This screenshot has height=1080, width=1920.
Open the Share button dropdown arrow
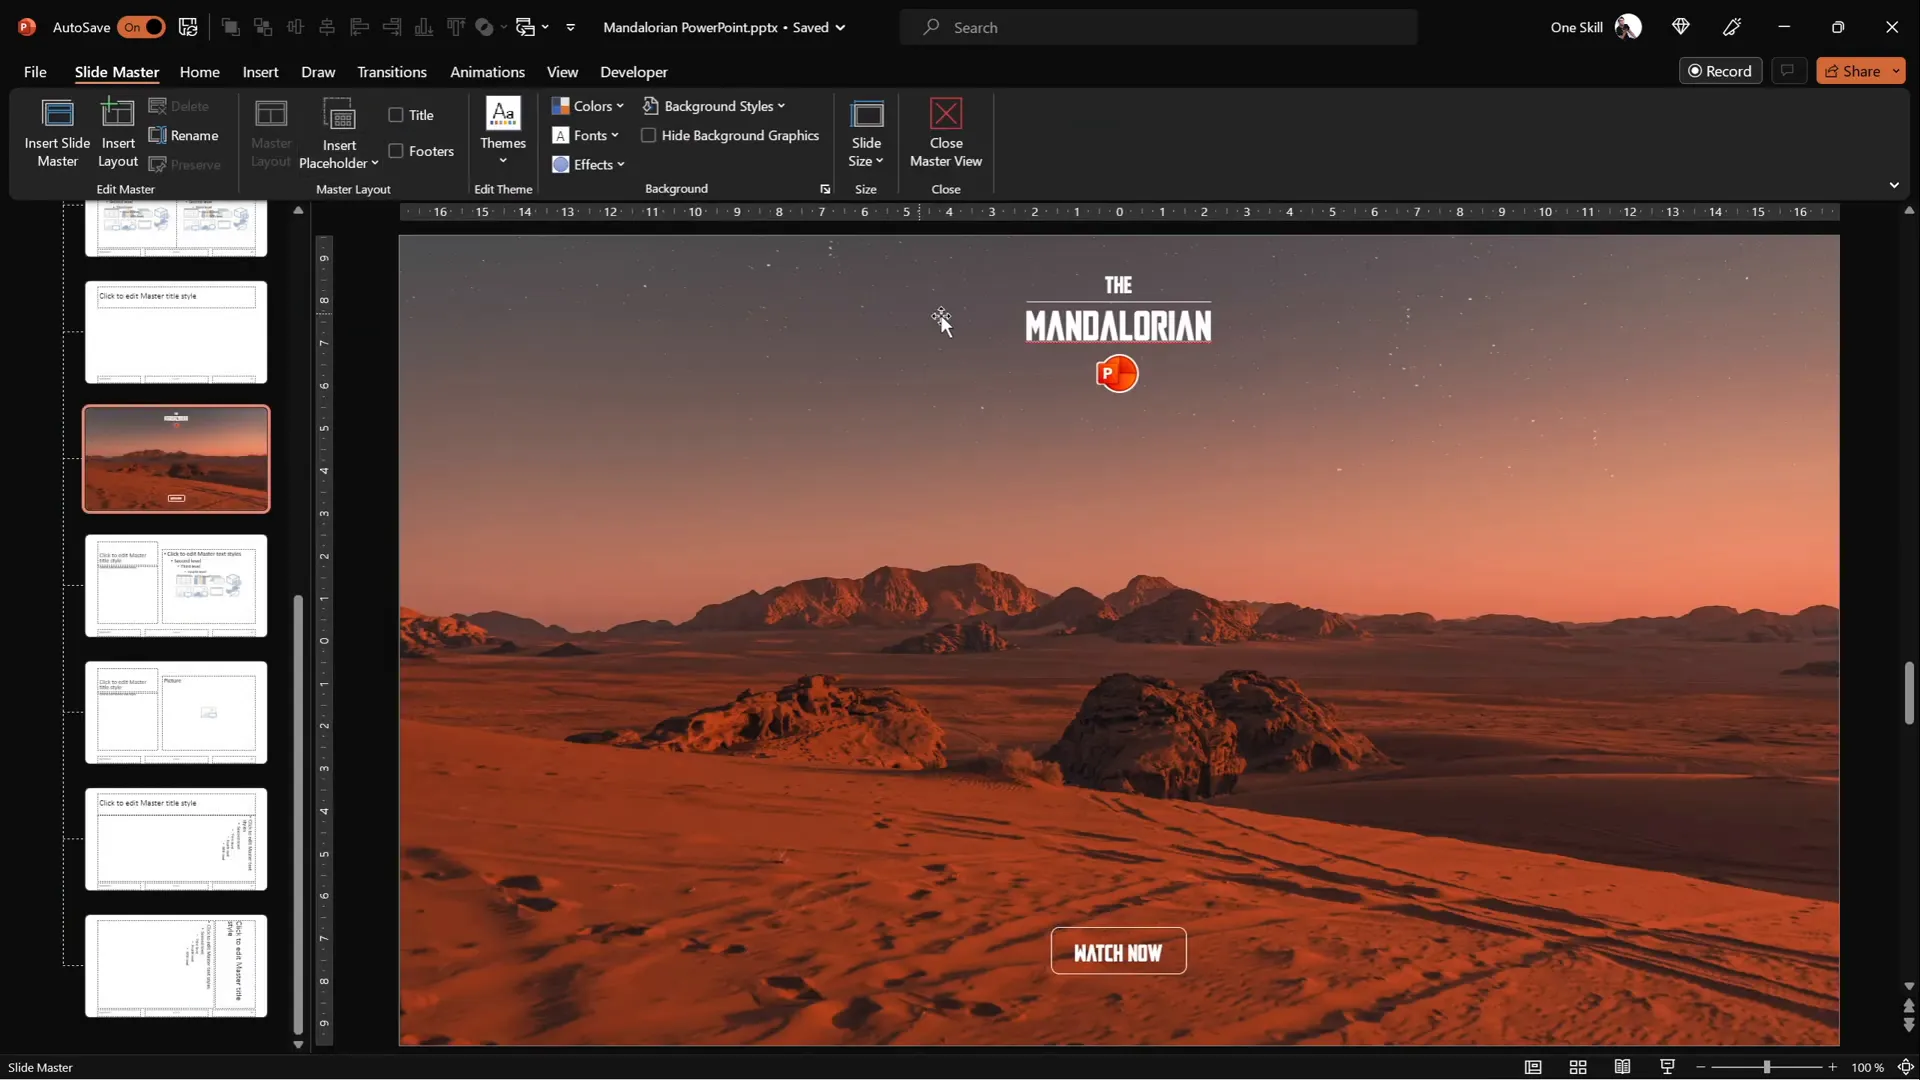point(1896,71)
